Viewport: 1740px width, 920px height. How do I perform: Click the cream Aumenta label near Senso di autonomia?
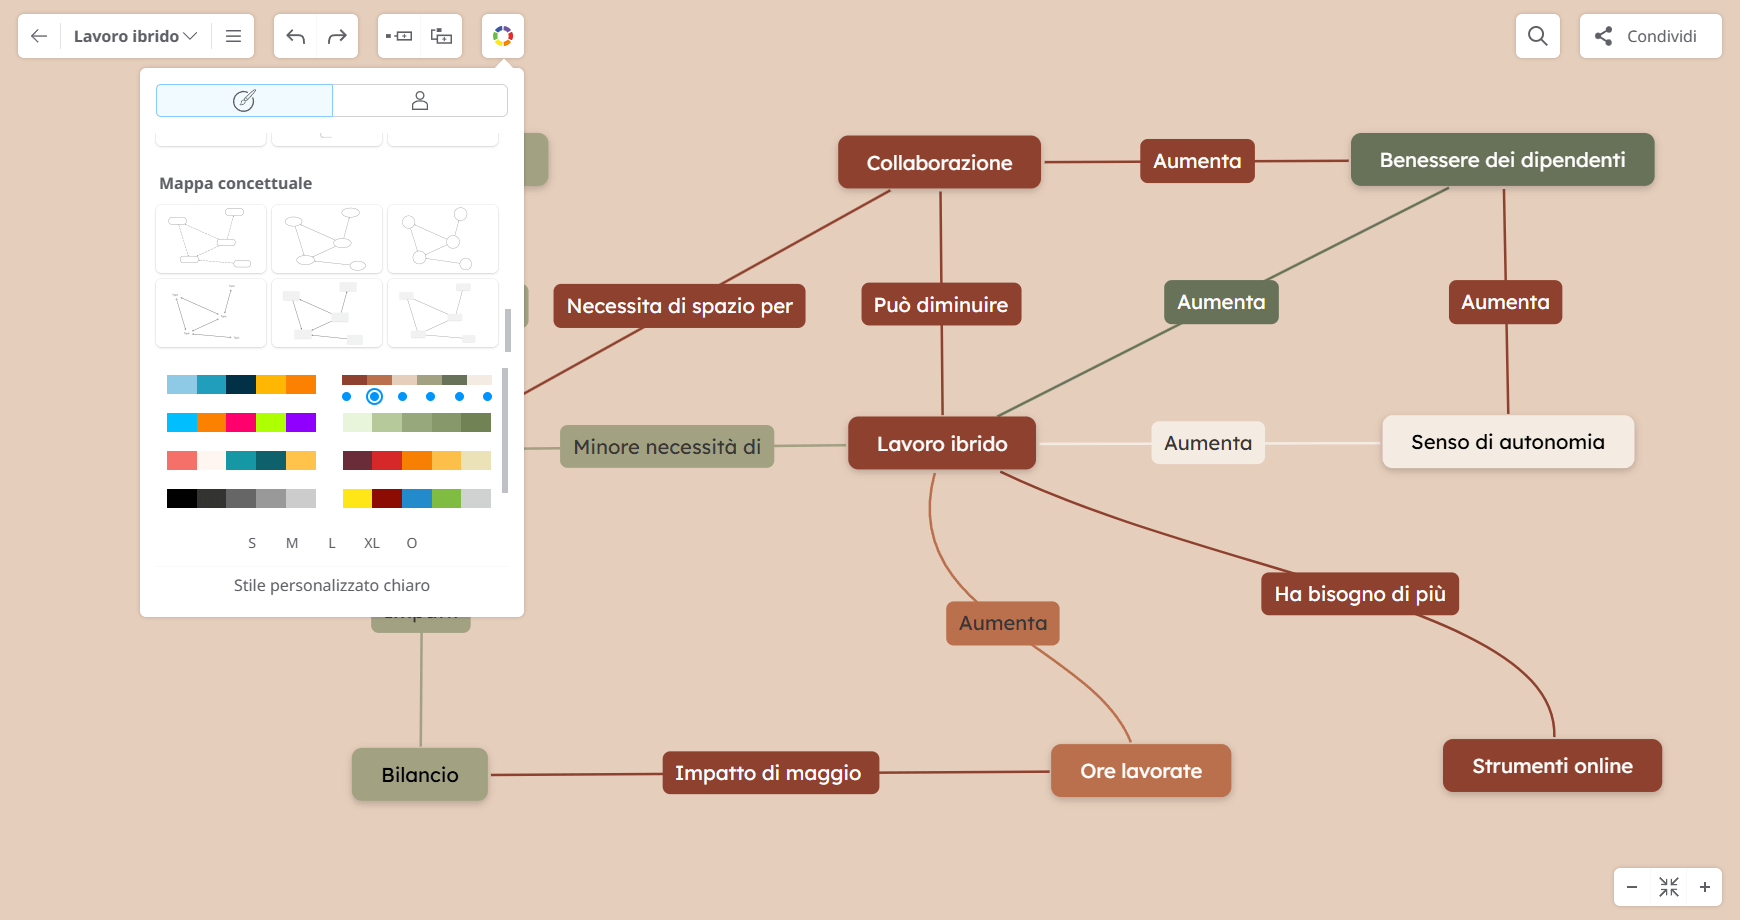coord(1208,443)
